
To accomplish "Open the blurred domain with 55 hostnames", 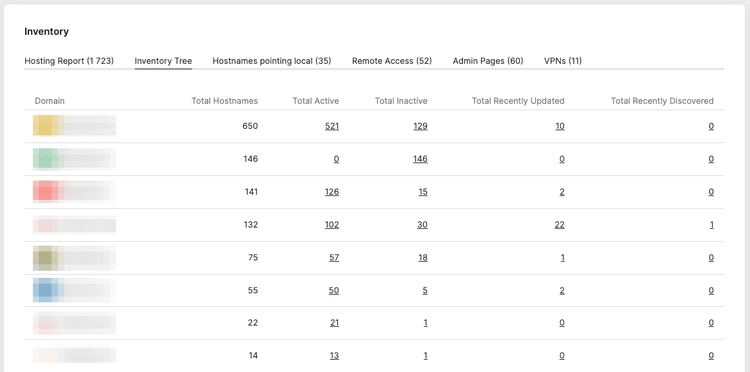I will pyautogui.click(x=75, y=290).
